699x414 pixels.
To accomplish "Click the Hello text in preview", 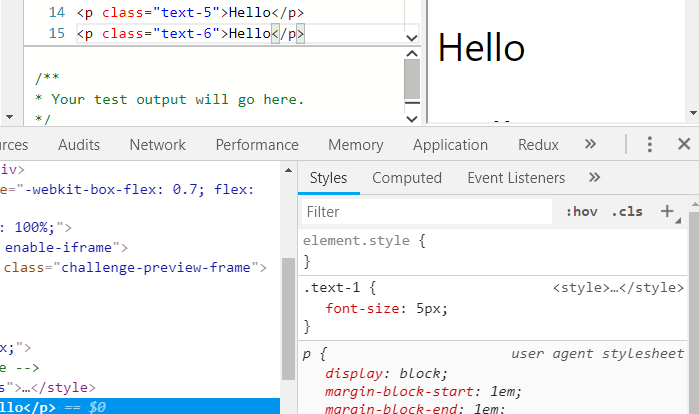I will 481,48.
